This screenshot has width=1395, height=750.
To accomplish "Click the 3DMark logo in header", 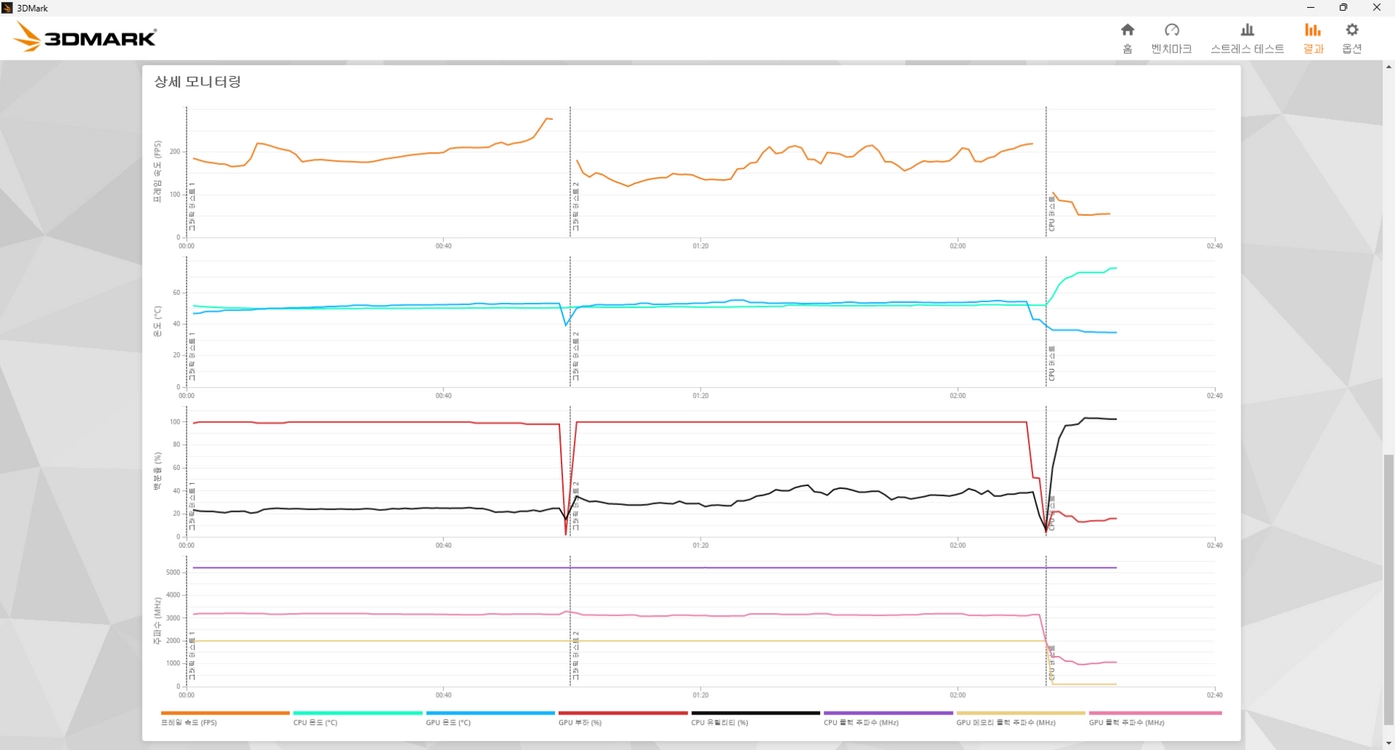I will click(85, 37).
